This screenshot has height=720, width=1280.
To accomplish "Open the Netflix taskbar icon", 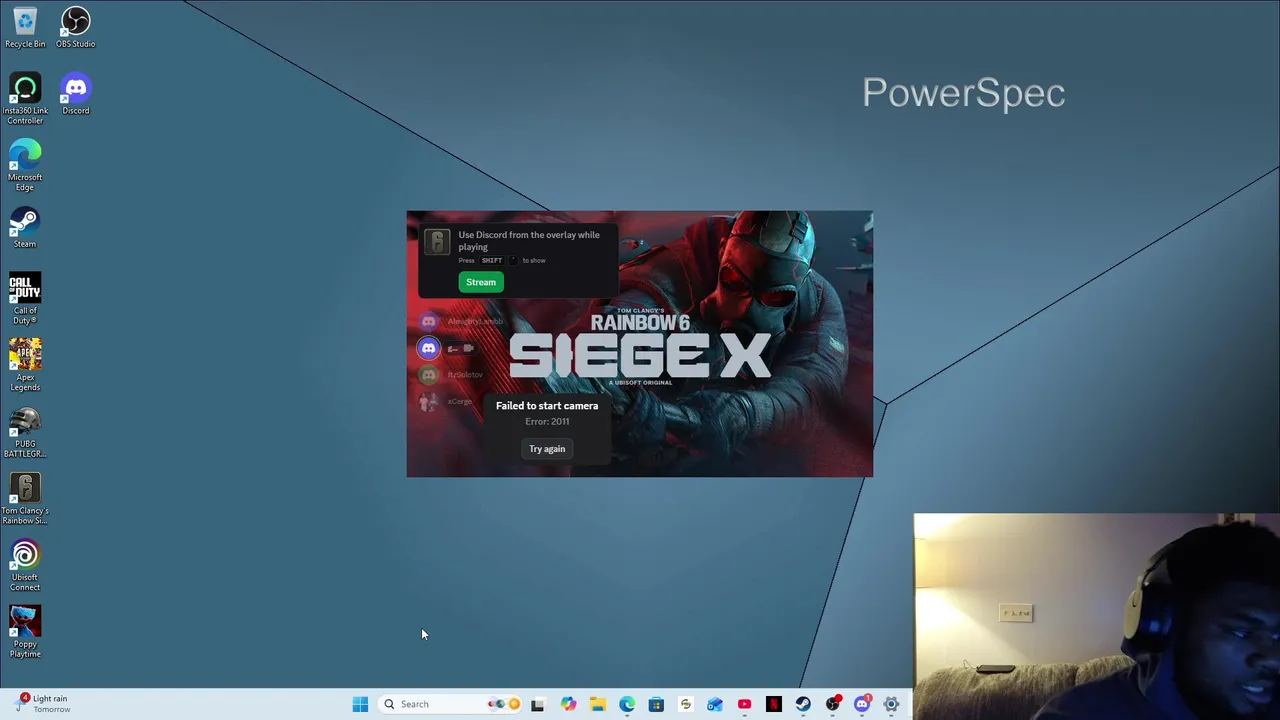I will (774, 704).
